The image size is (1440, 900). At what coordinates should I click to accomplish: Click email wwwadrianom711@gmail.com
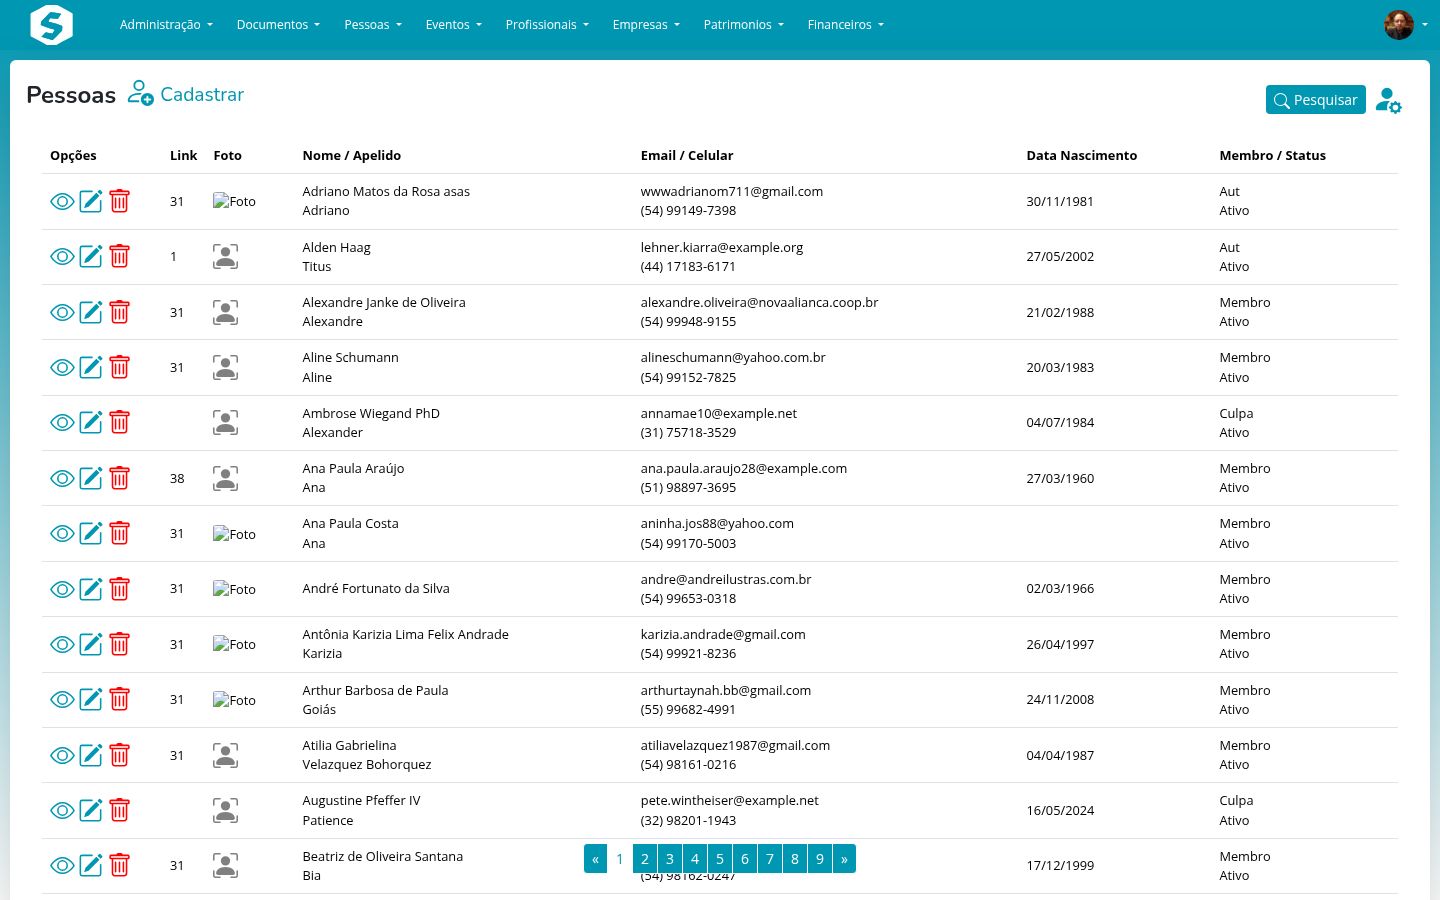click(x=732, y=191)
